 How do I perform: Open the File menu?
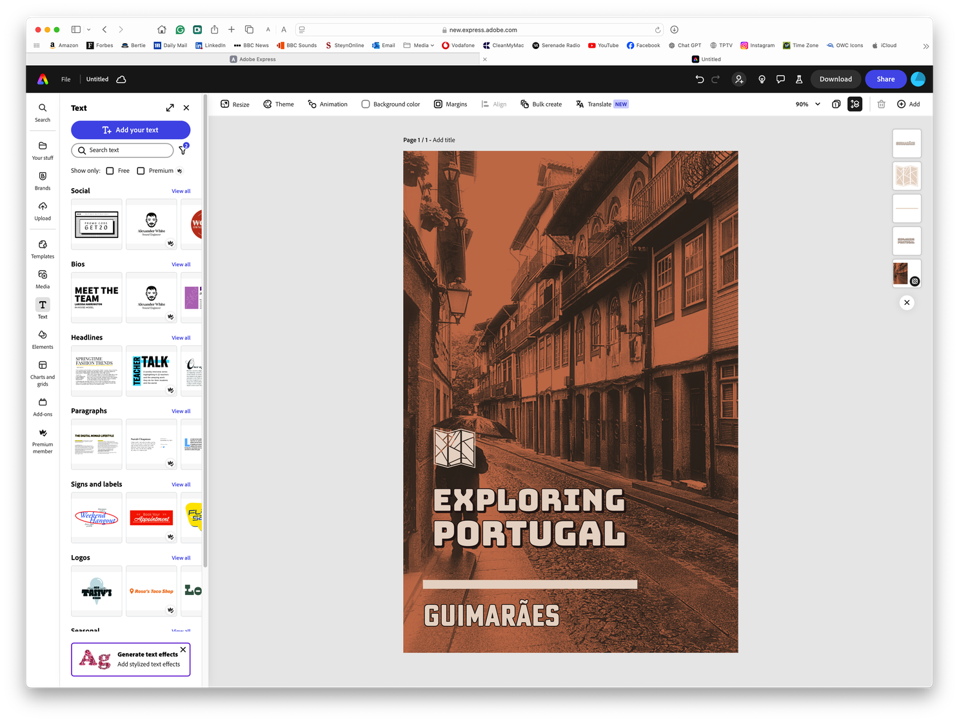[64, 78]
